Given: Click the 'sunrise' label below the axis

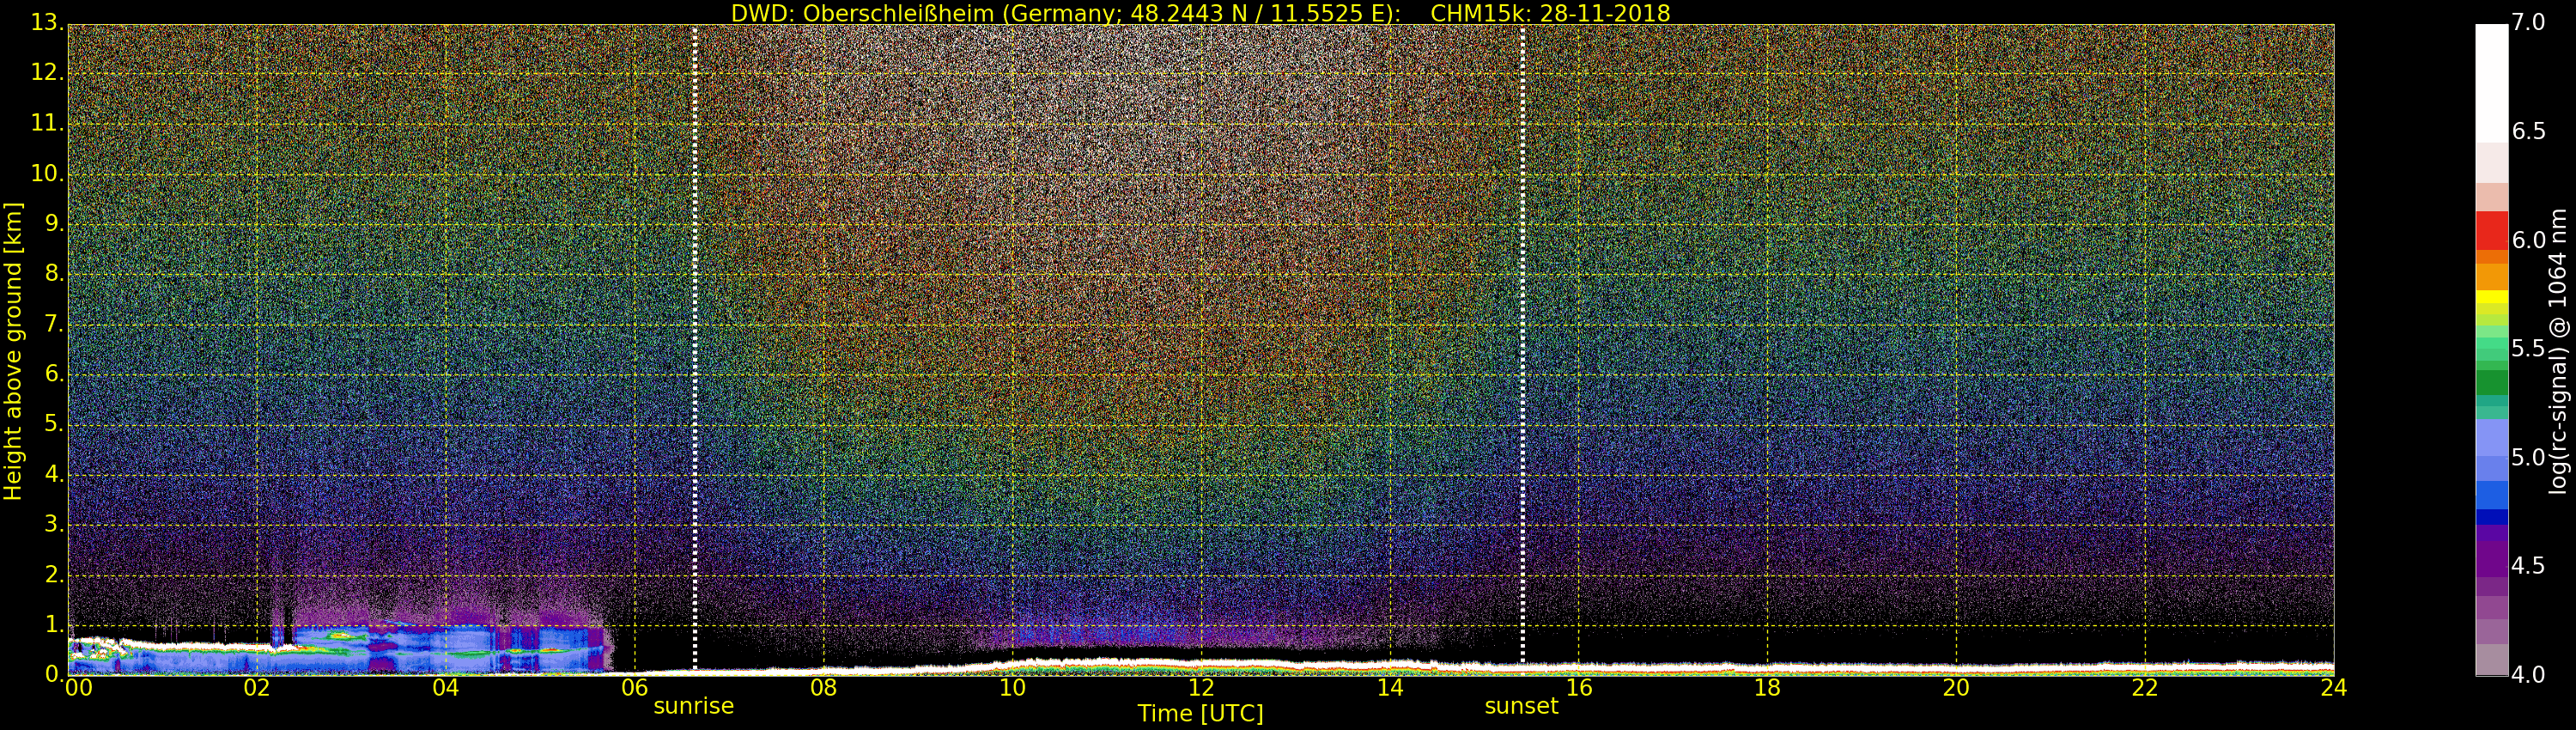Looking at the screenshot, I should point(693,706).
